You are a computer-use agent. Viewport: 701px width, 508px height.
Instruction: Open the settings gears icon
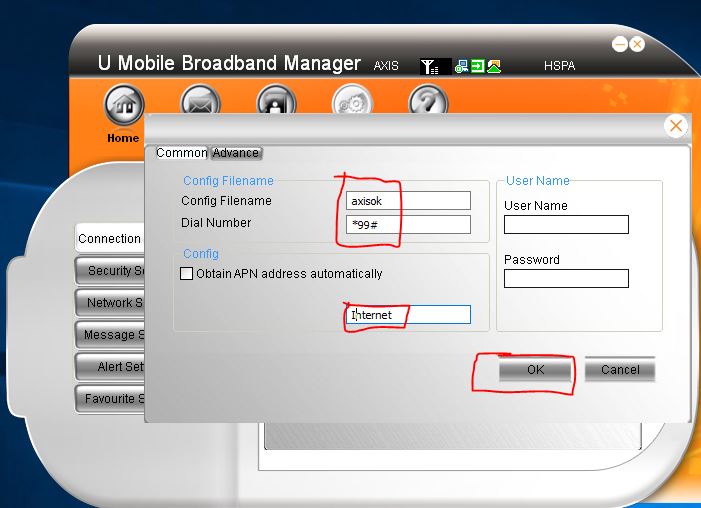352,99
